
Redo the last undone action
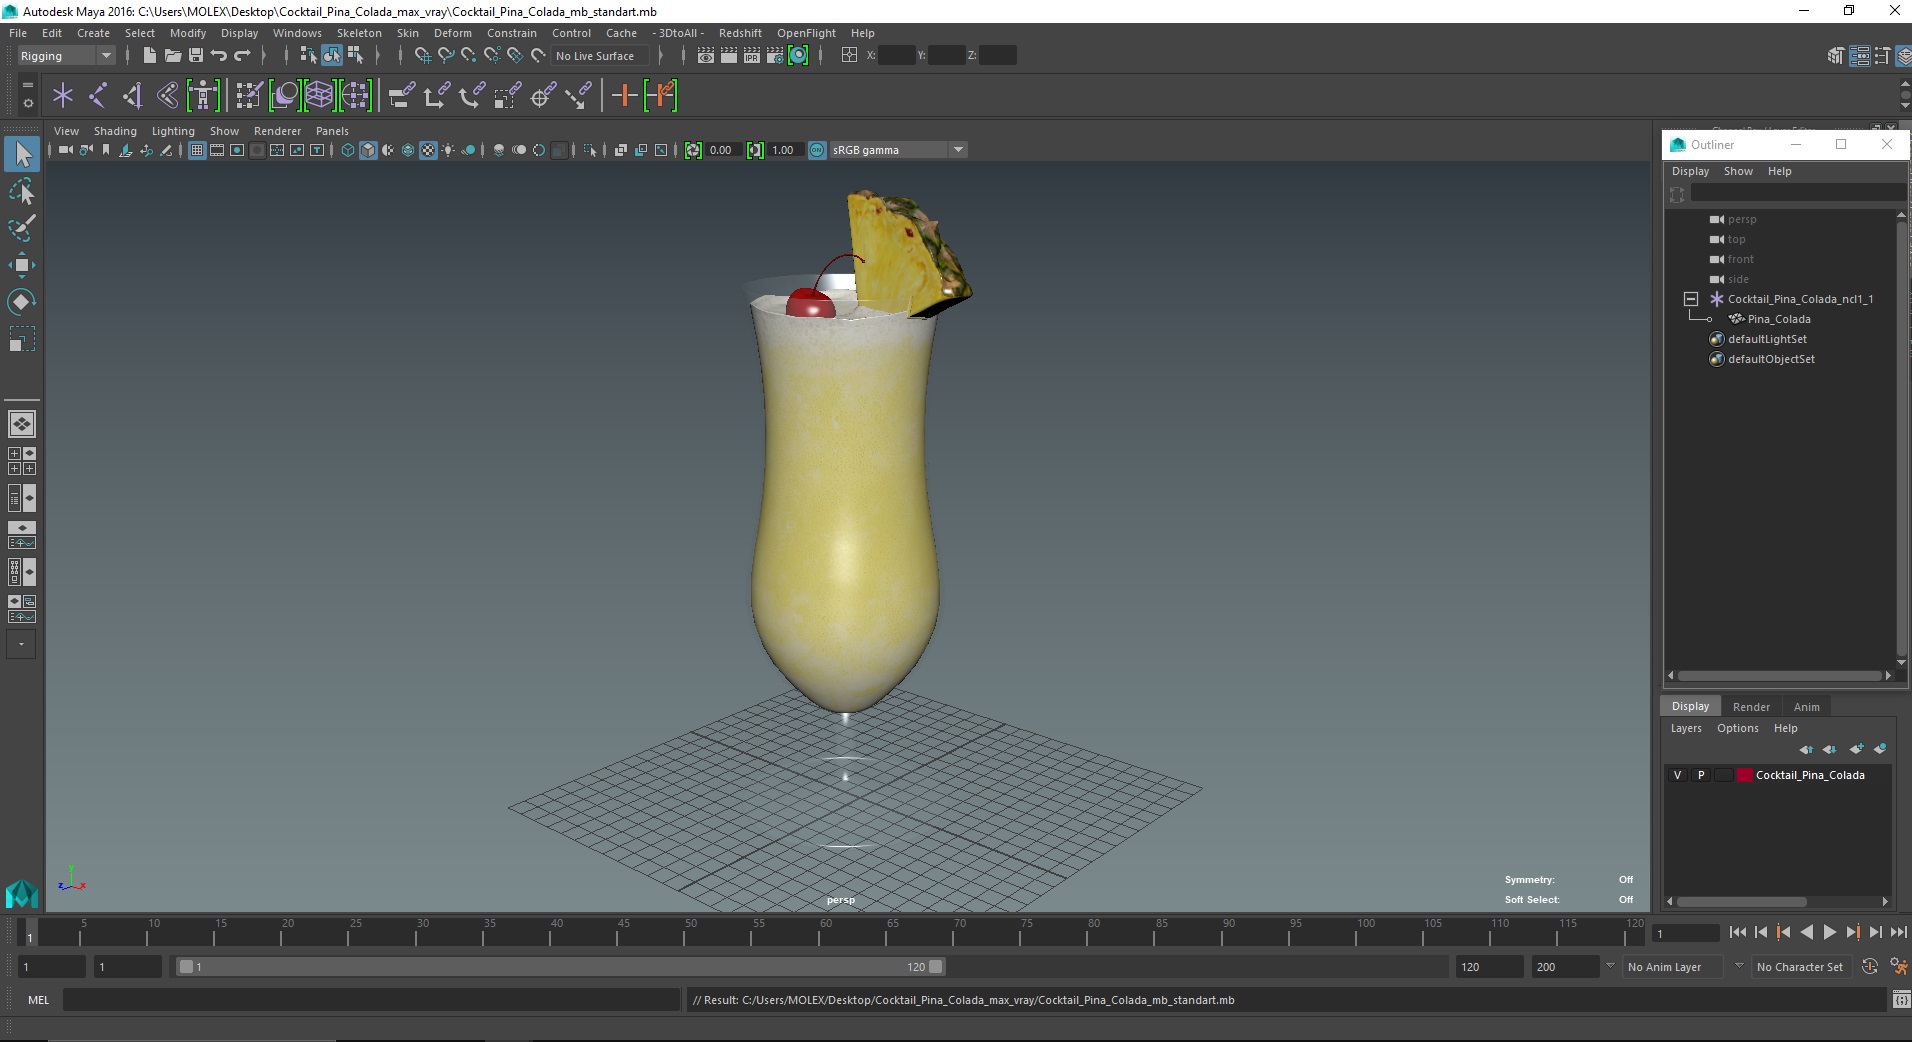coord(242,56)
